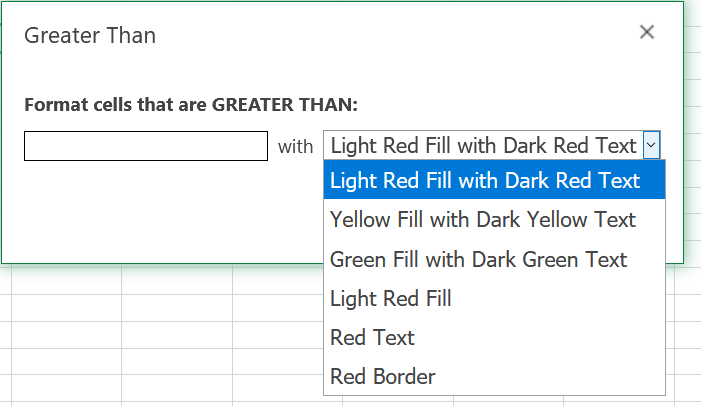Choose Yellow Fill with Dark Yellow Text
This screenshot has height=406, width=701.
(x=483, y=220)
